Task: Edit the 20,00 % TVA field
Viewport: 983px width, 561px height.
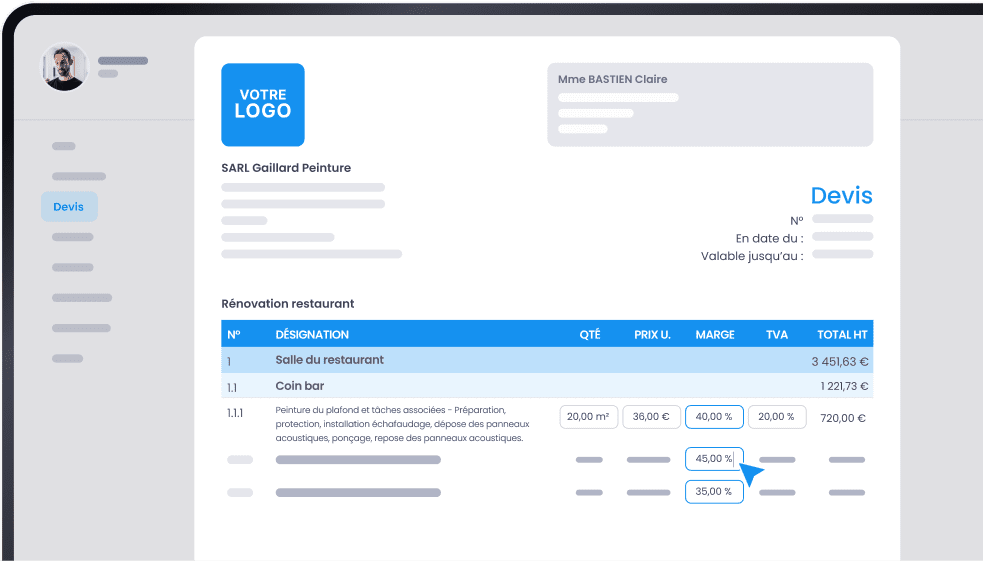Action: click(777, 417)
